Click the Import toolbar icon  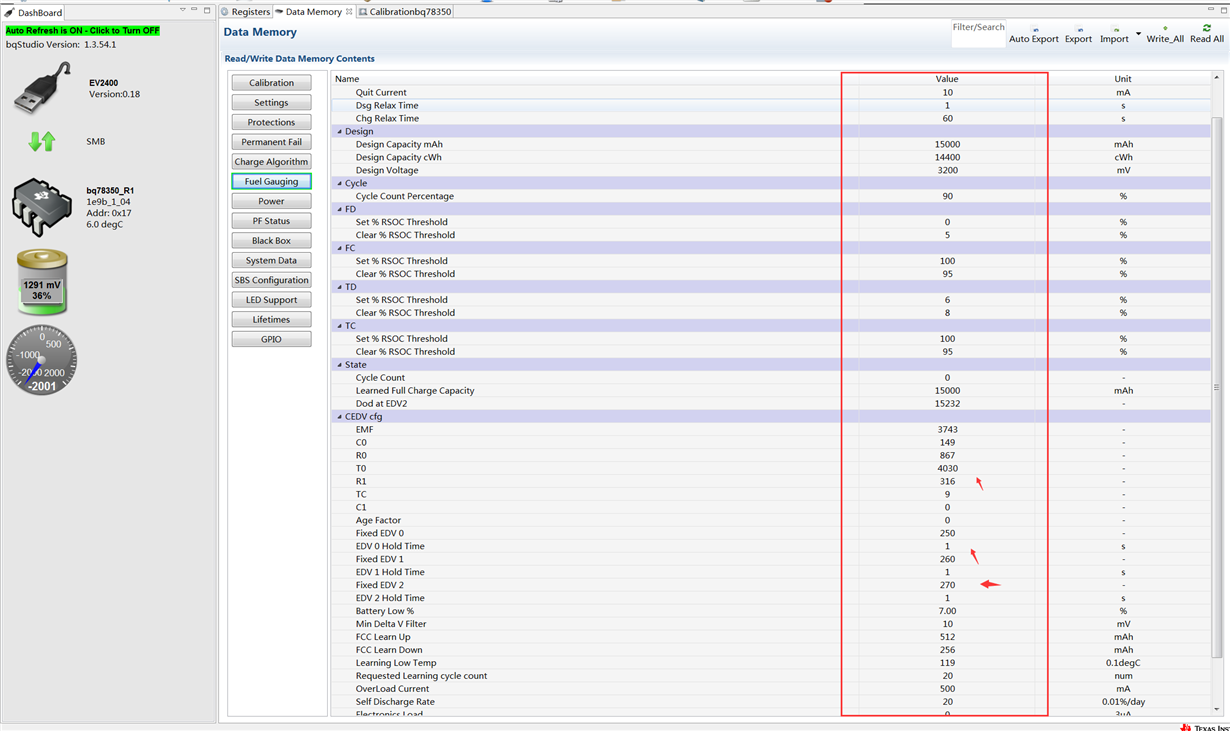1114,30
